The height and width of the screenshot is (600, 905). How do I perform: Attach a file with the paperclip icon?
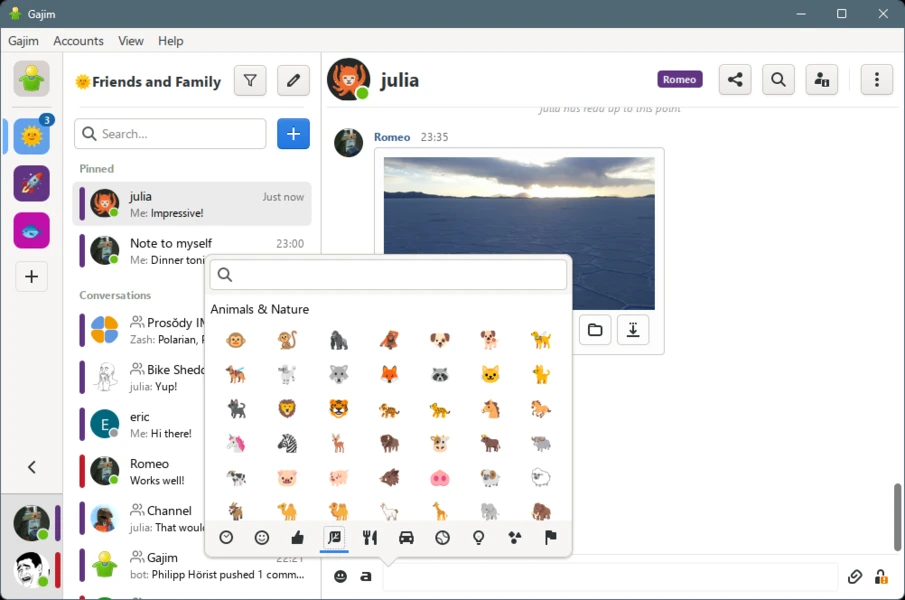[855, 577]
